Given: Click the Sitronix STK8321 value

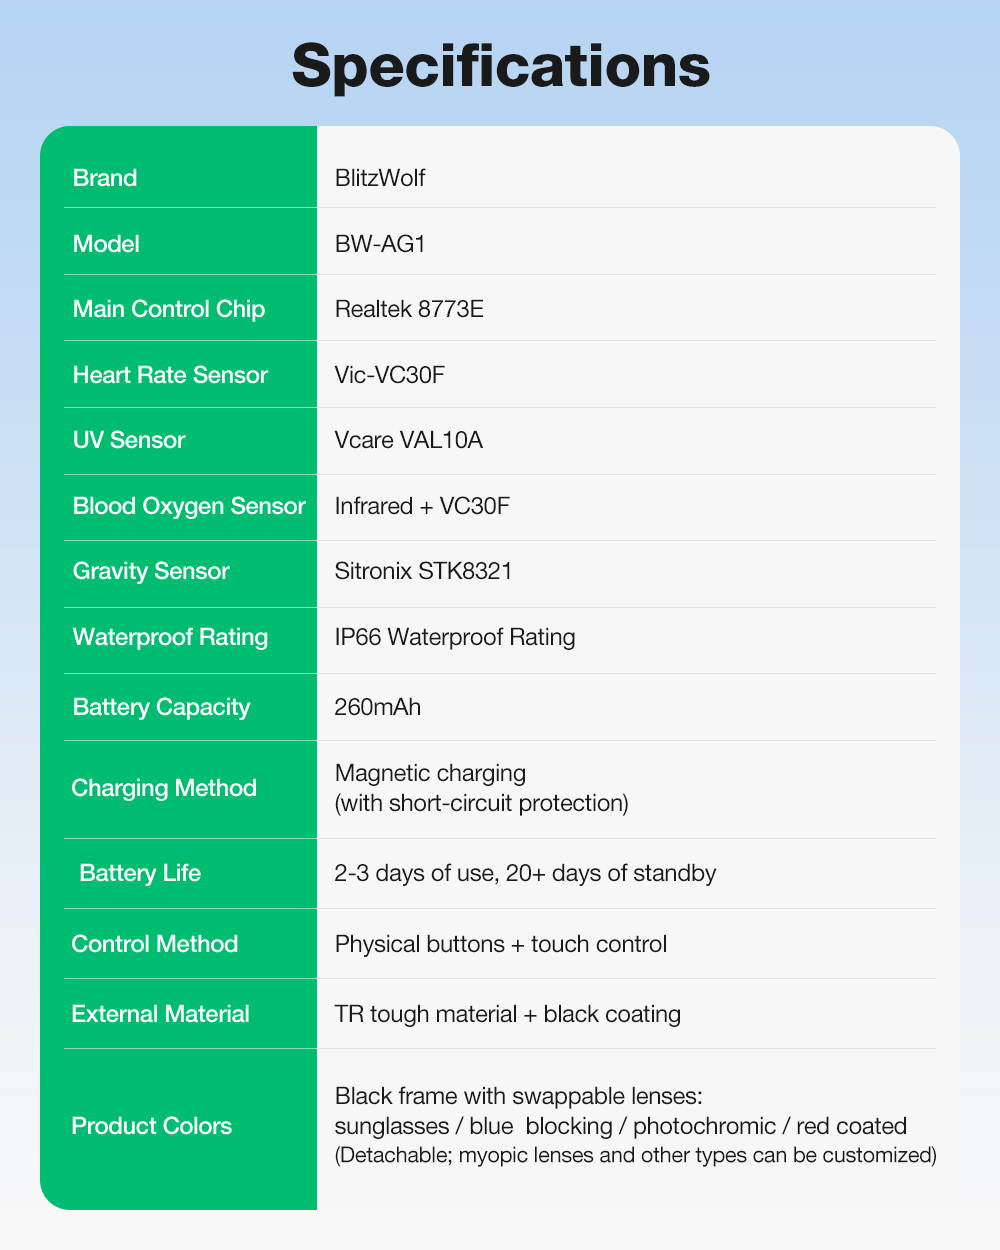Looking at the screenshot, I should (x=423, y=571).
